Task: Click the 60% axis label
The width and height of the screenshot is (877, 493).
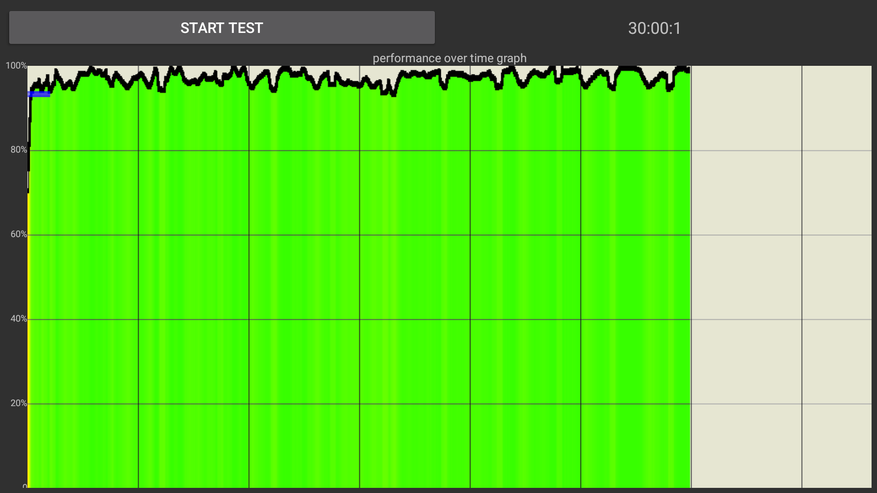Action: coord(18,234)
